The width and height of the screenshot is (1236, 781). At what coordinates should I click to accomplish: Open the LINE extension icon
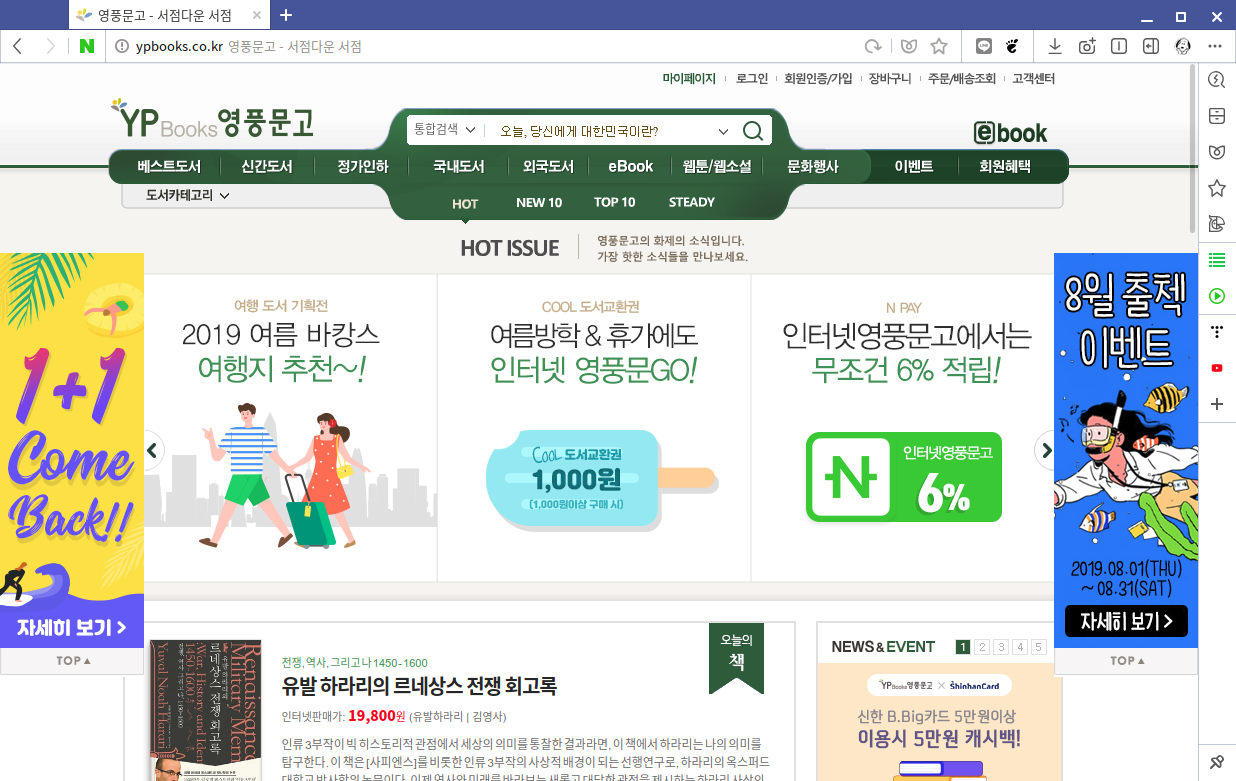(x=983, y=46)
